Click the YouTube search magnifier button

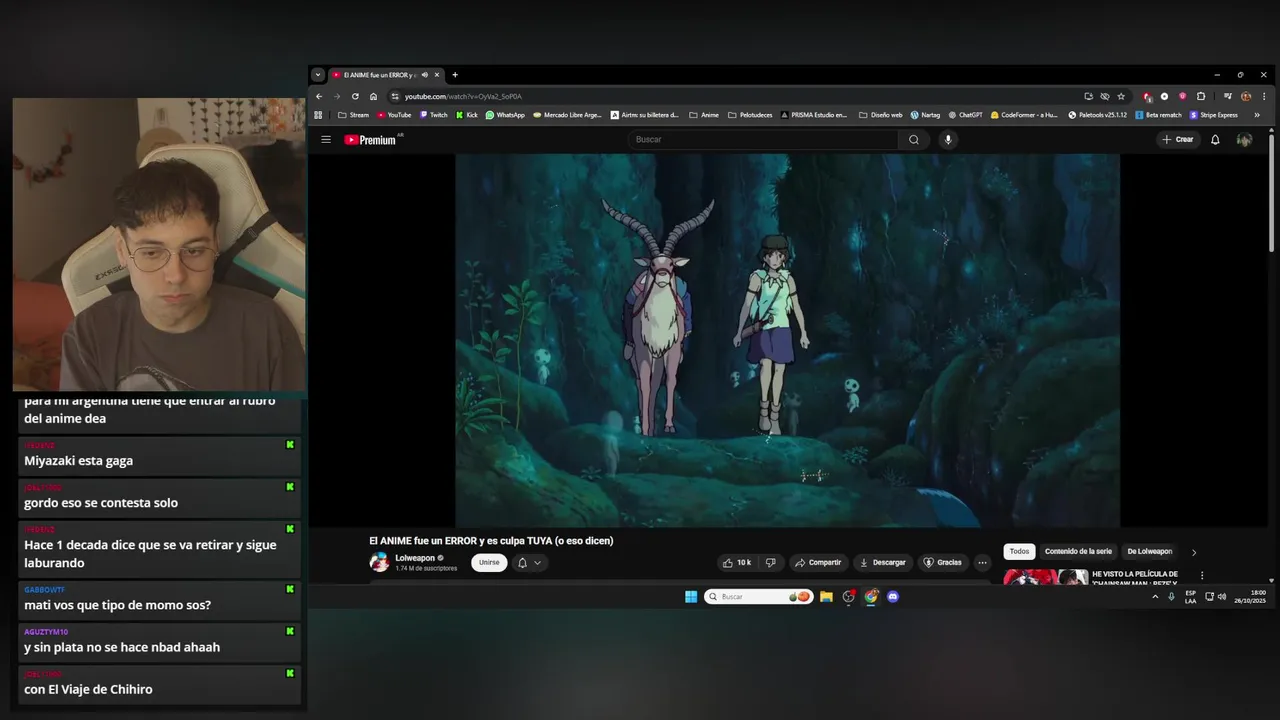point(913,140)
